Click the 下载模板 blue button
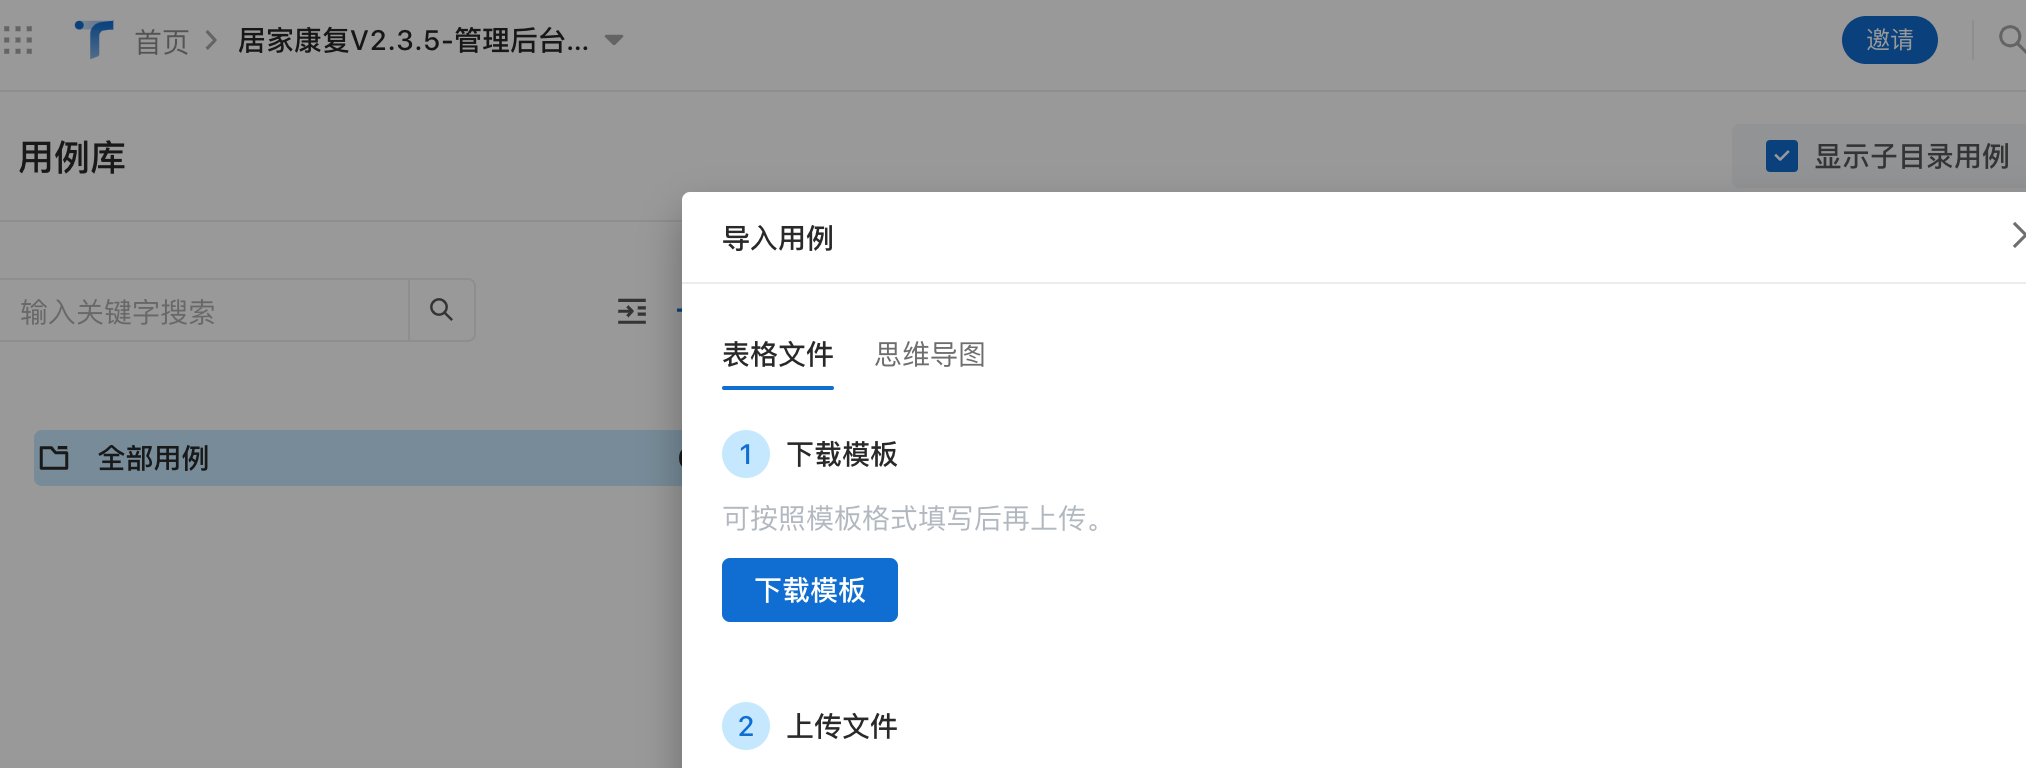The height and width of the screenshot is (768, 2026). coord(810,590)
